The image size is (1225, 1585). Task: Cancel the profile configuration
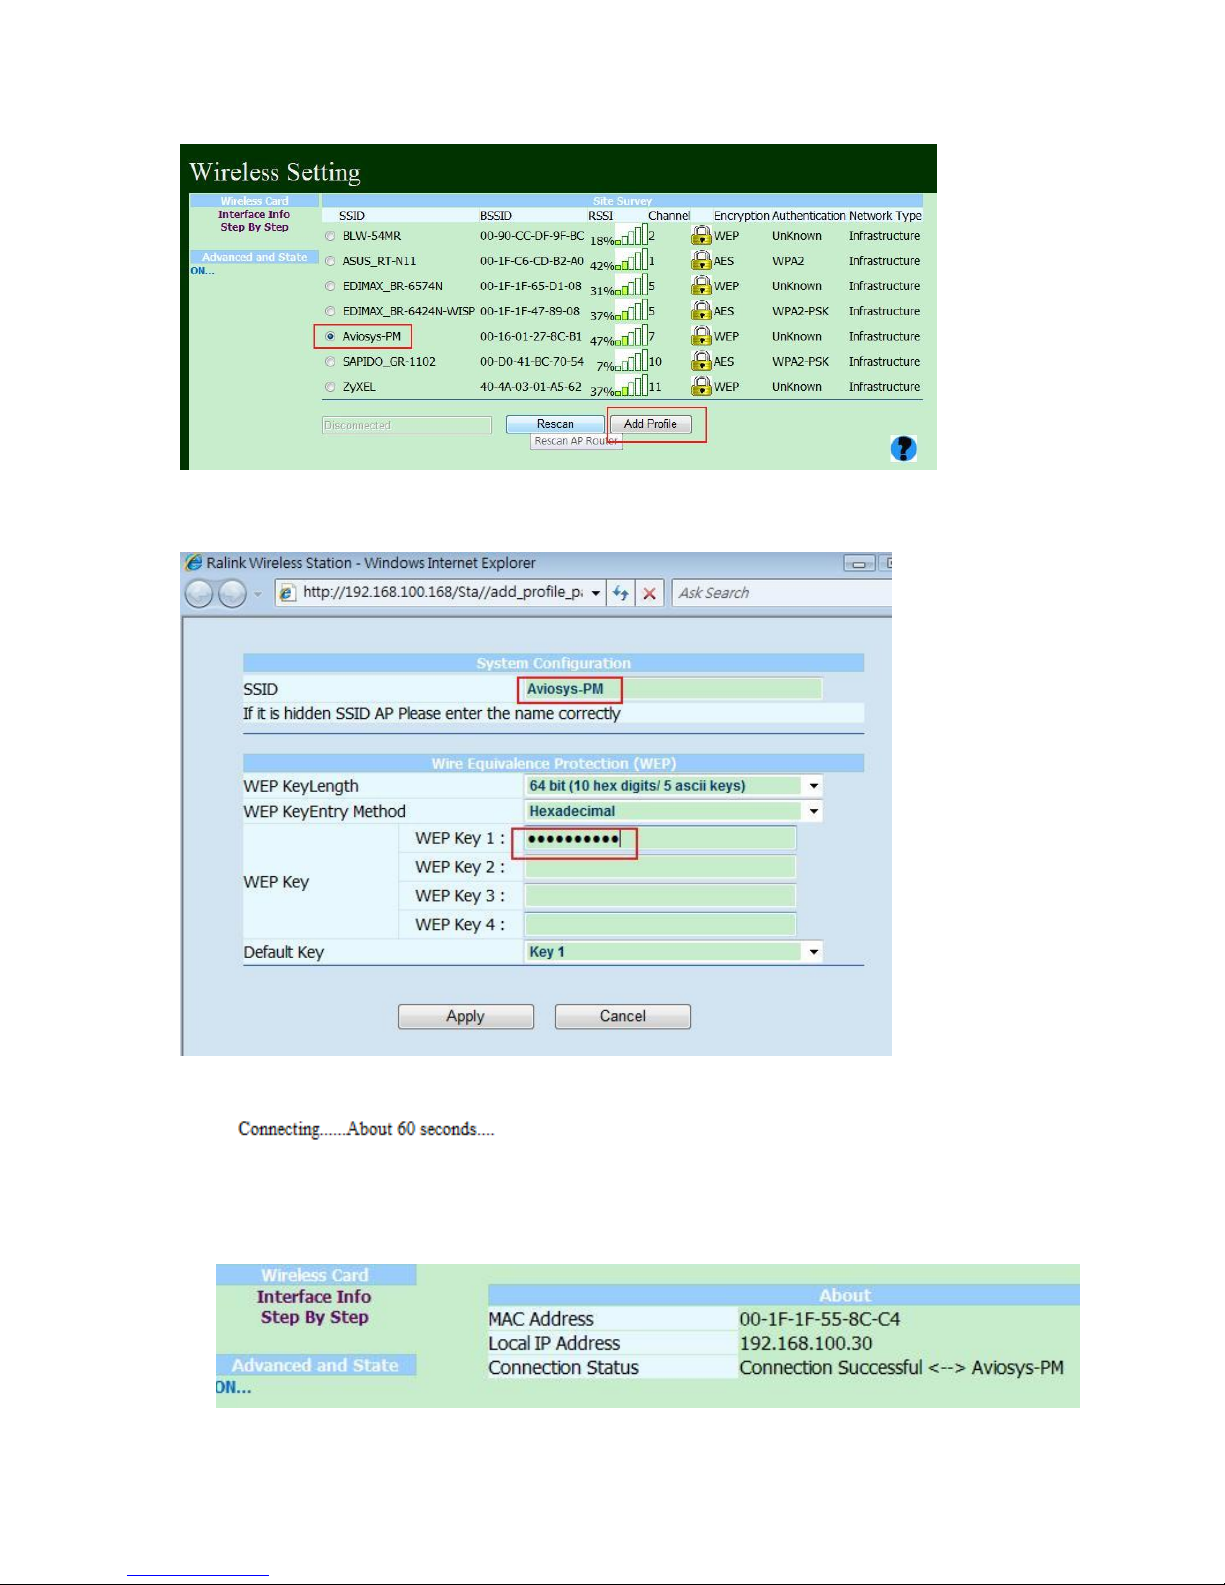623,1016
